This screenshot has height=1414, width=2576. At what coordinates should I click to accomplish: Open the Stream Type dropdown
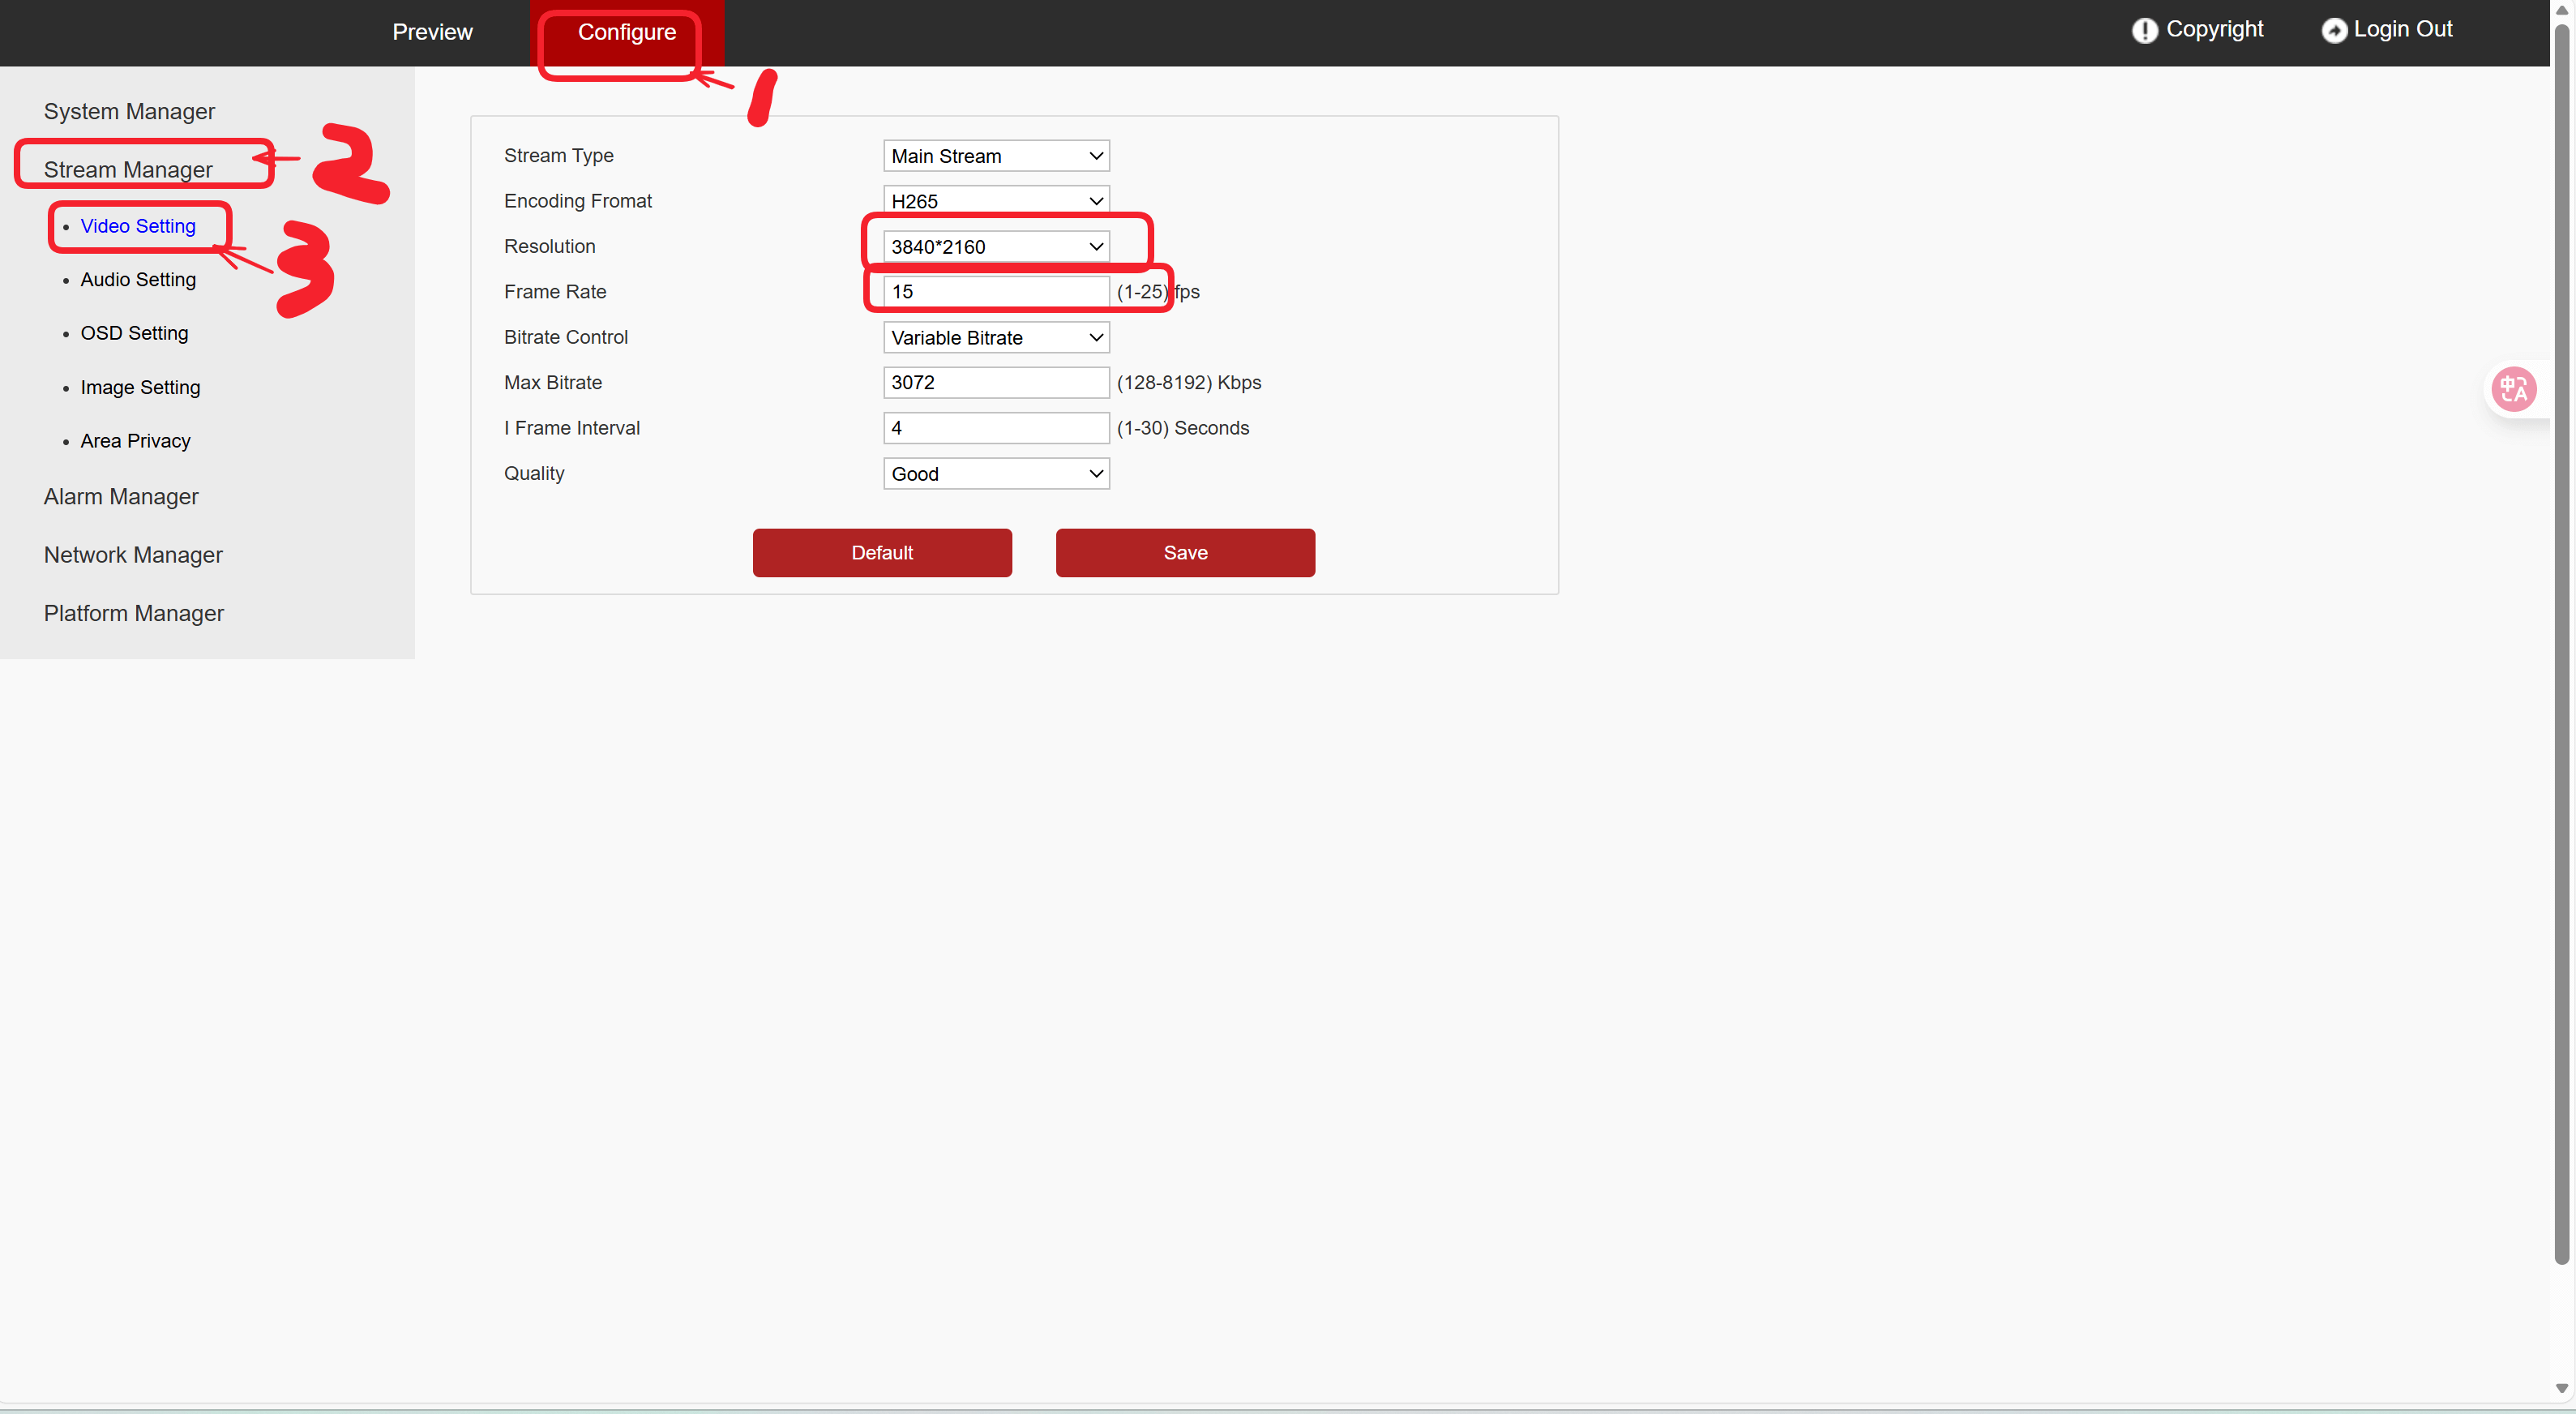995,156
